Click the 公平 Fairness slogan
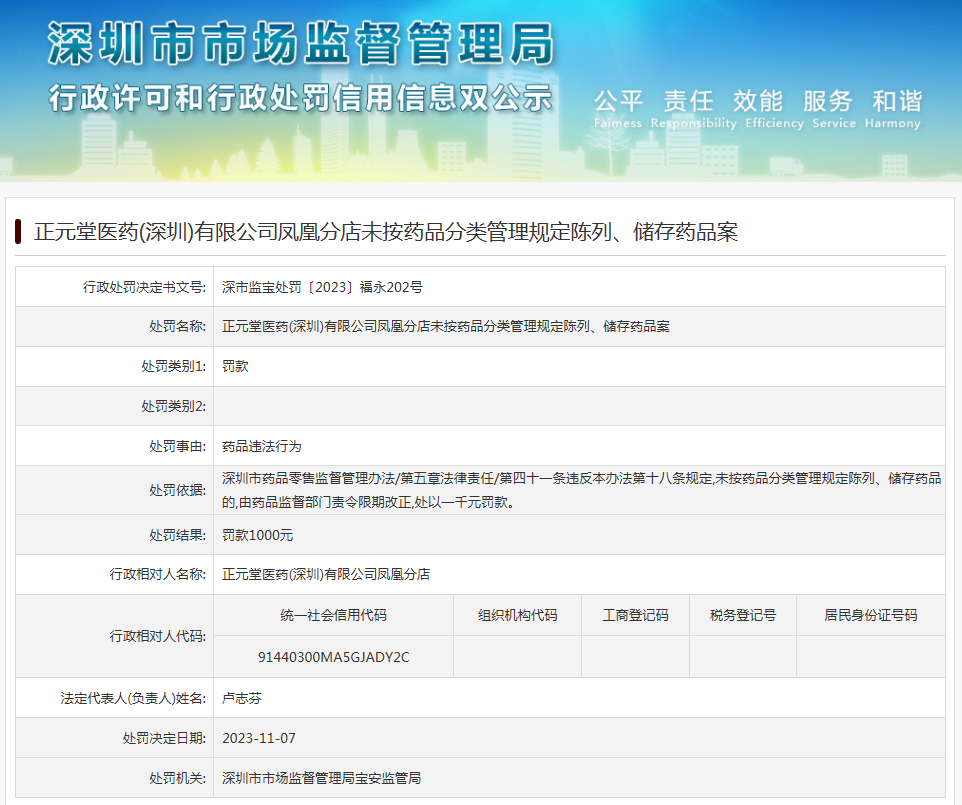This screenshot has height=805, width=962. click(x=618, y=109)
